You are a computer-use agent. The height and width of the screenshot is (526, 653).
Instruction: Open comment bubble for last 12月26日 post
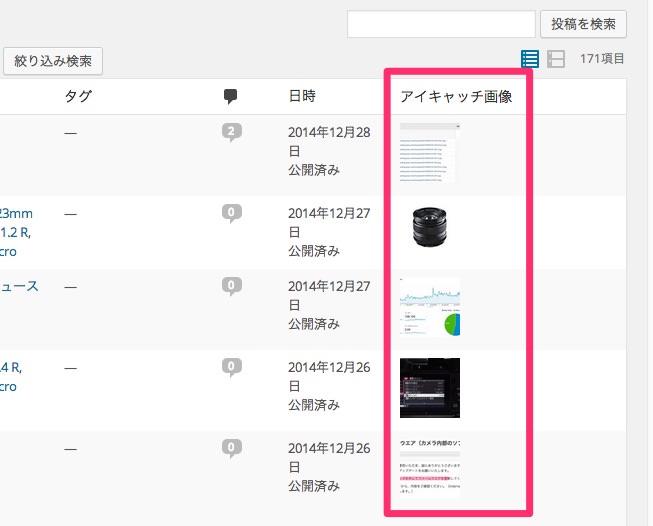232,448
